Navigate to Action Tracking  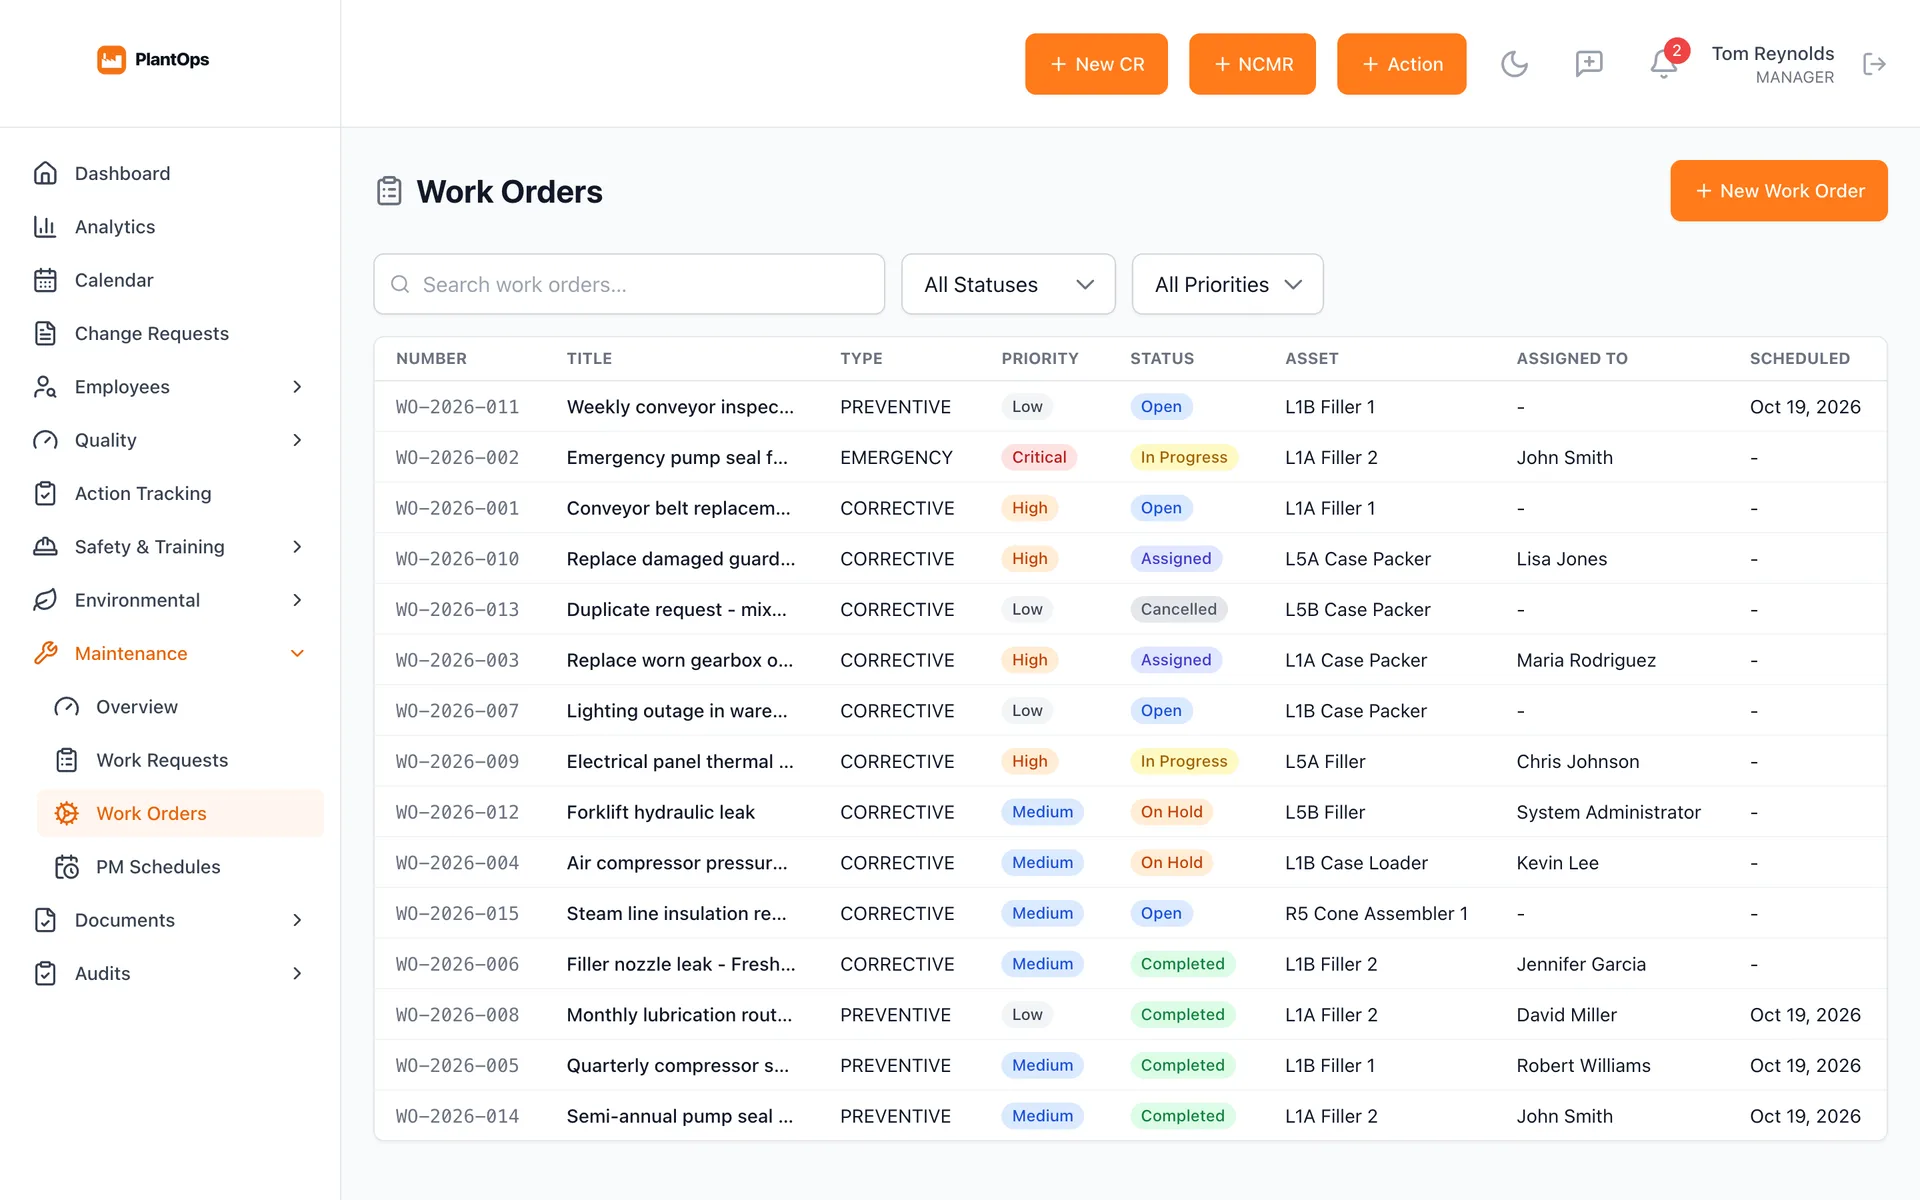point(170,493)
